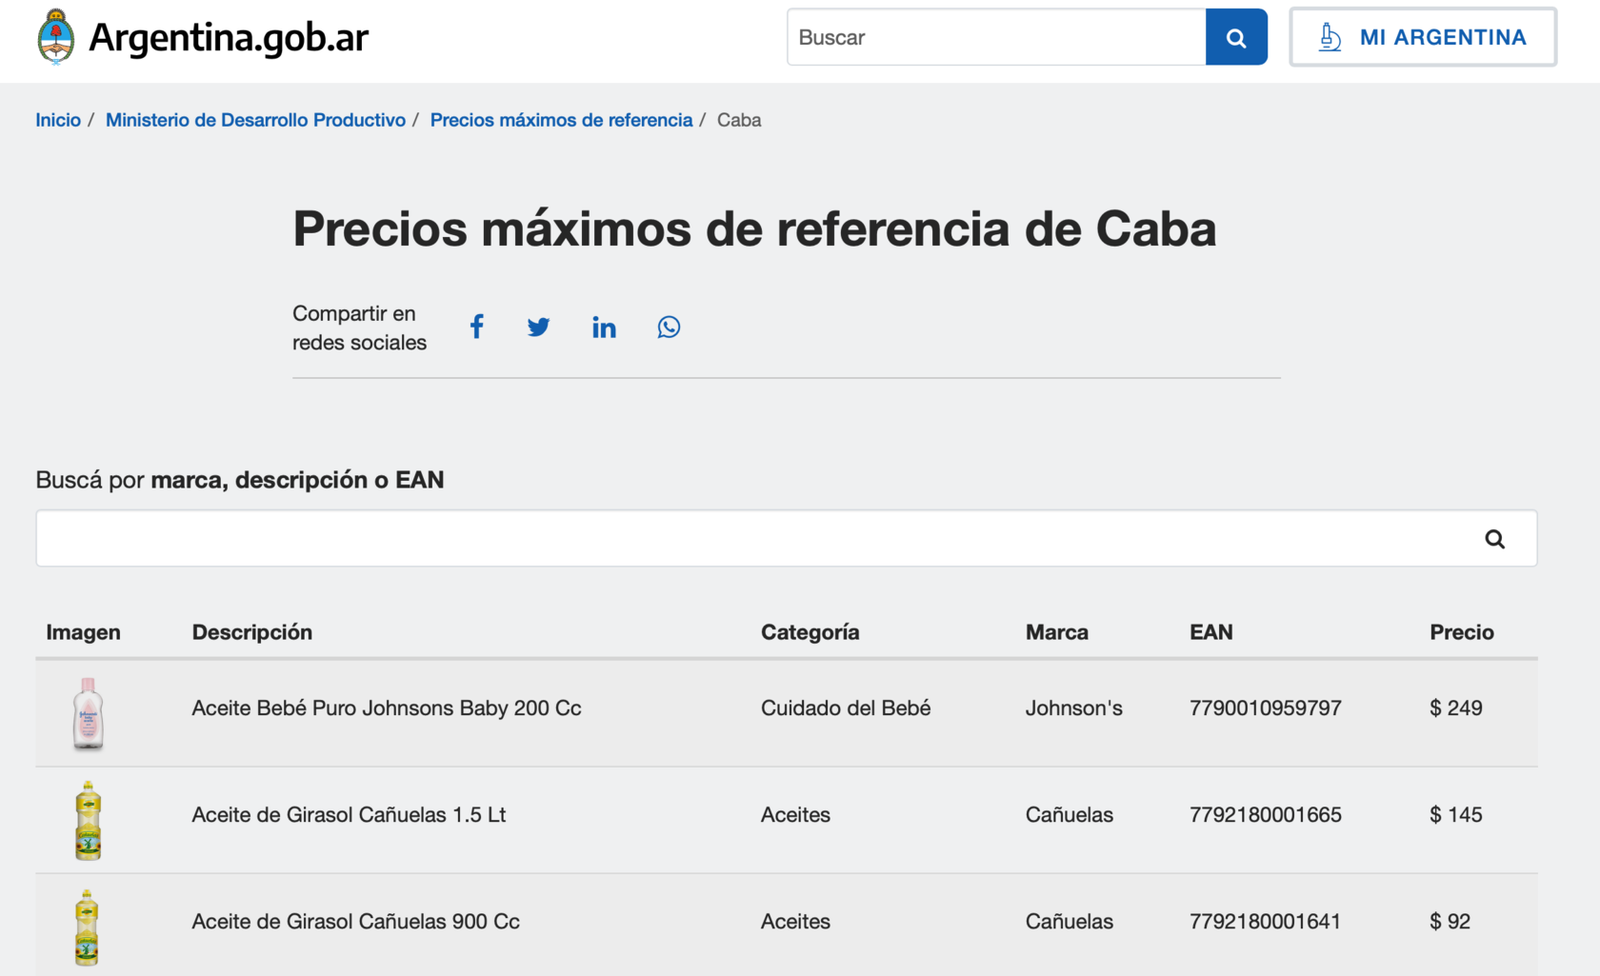Focus the Buscar site search field
Viewport: 1600px width, 976px height.
[x=996, y=37]
